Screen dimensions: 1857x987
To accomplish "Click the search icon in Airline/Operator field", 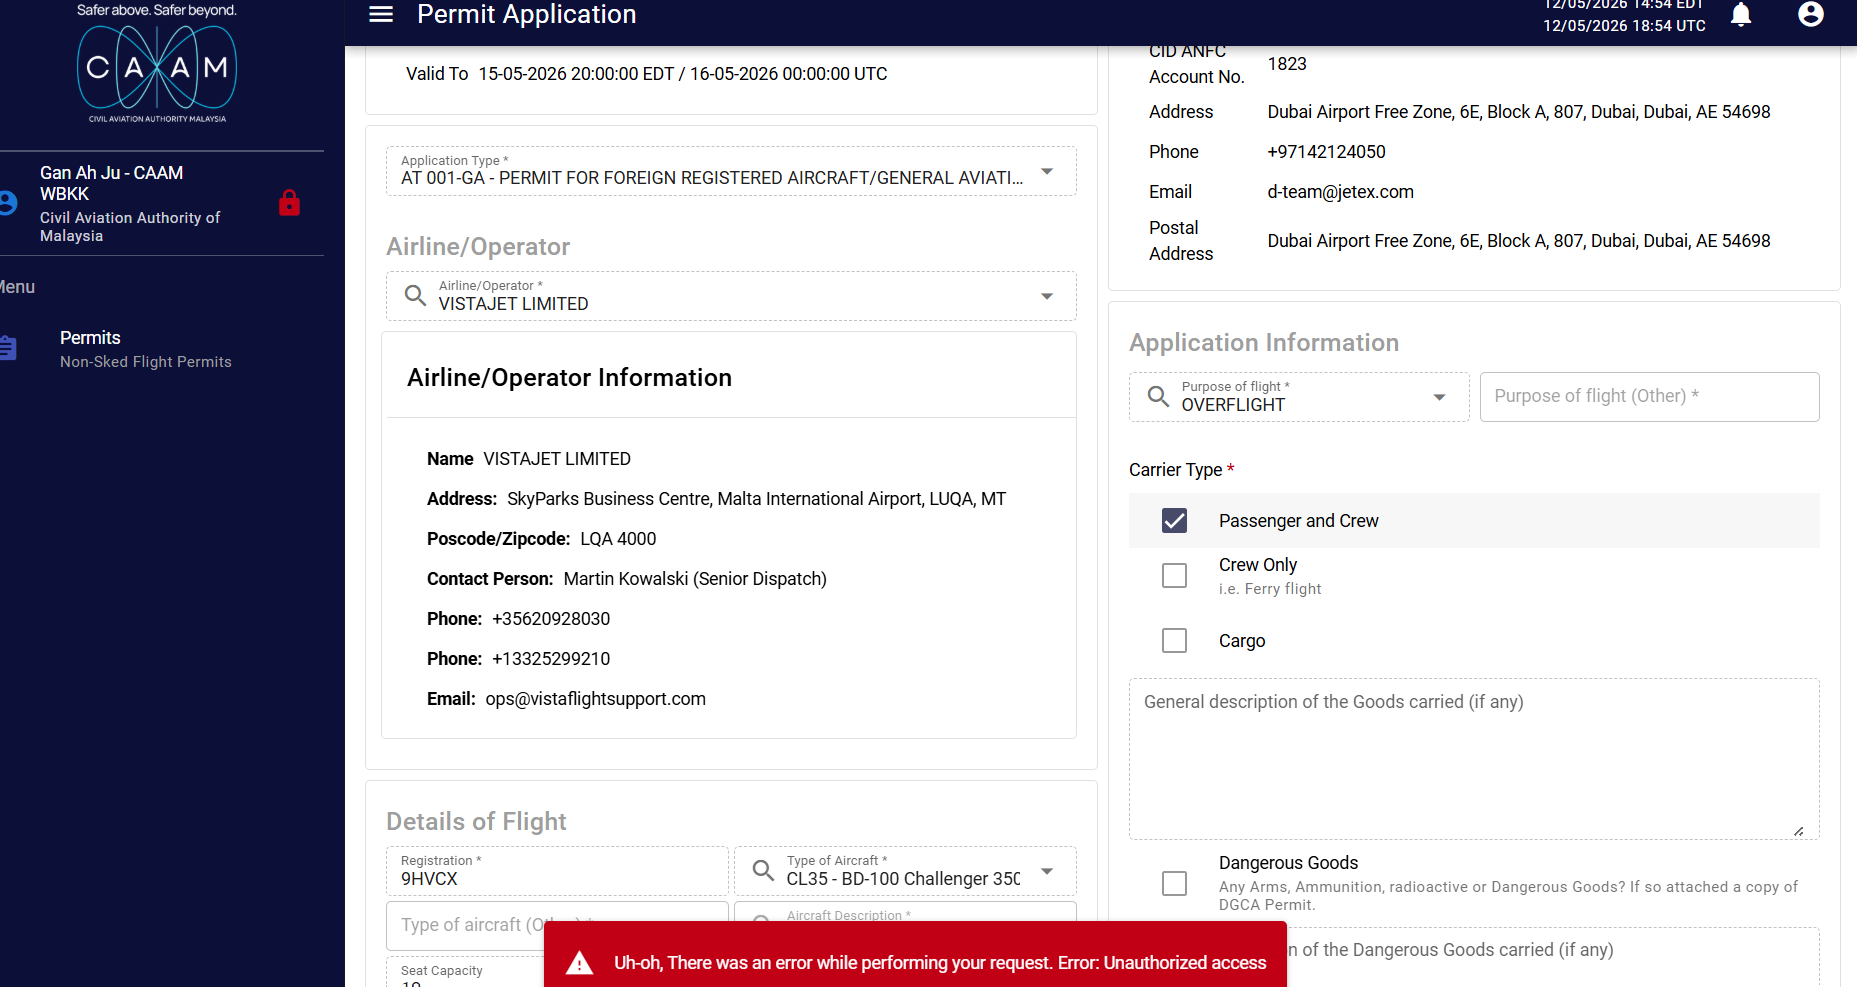I will coord(415,295).
